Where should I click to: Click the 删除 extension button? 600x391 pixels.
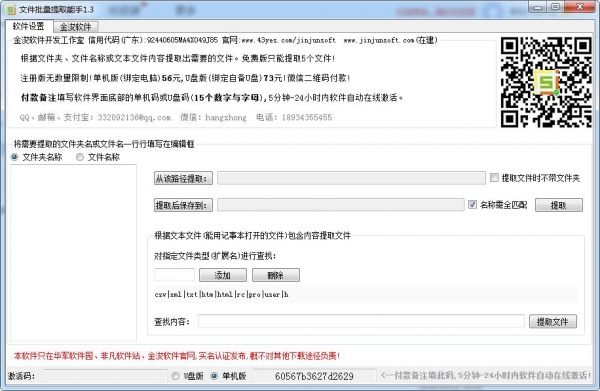click(x=276, y=275)
